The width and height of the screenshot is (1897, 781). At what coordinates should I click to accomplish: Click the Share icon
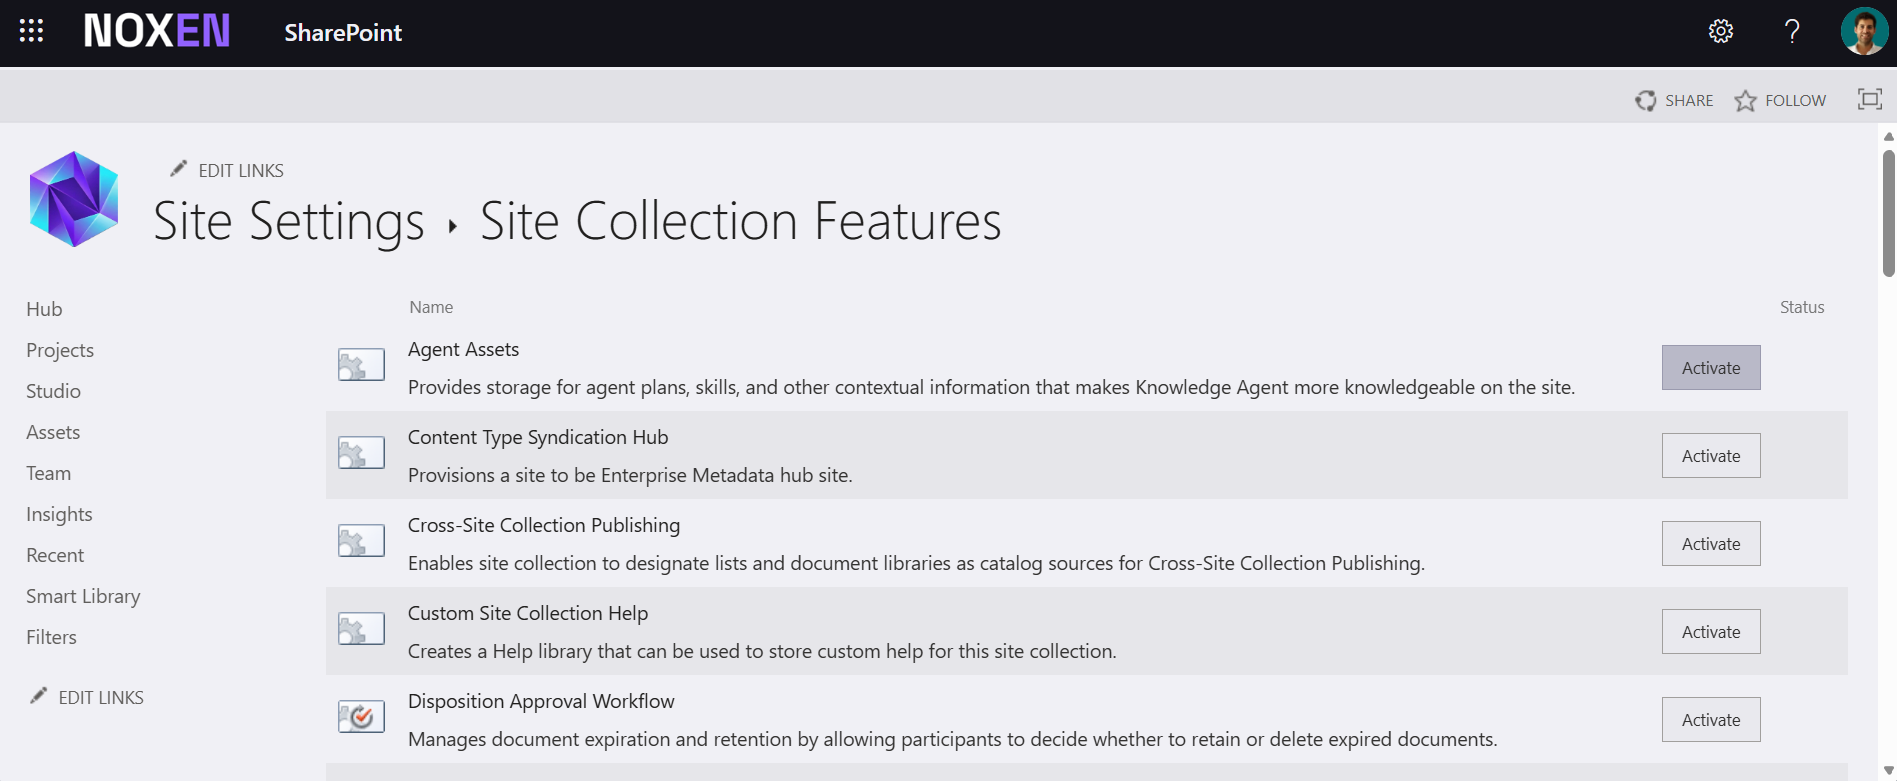[1645, 100]
